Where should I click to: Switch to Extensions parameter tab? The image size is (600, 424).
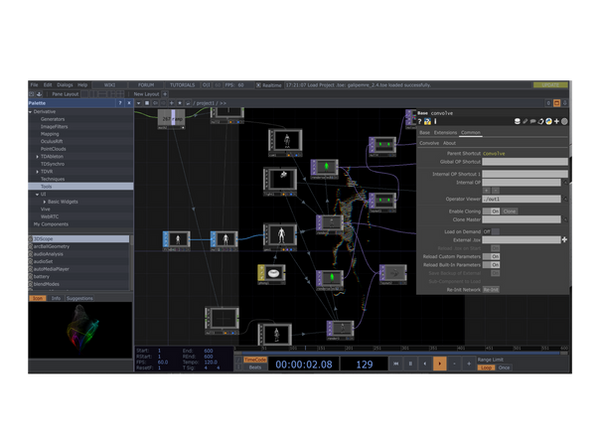445,132
